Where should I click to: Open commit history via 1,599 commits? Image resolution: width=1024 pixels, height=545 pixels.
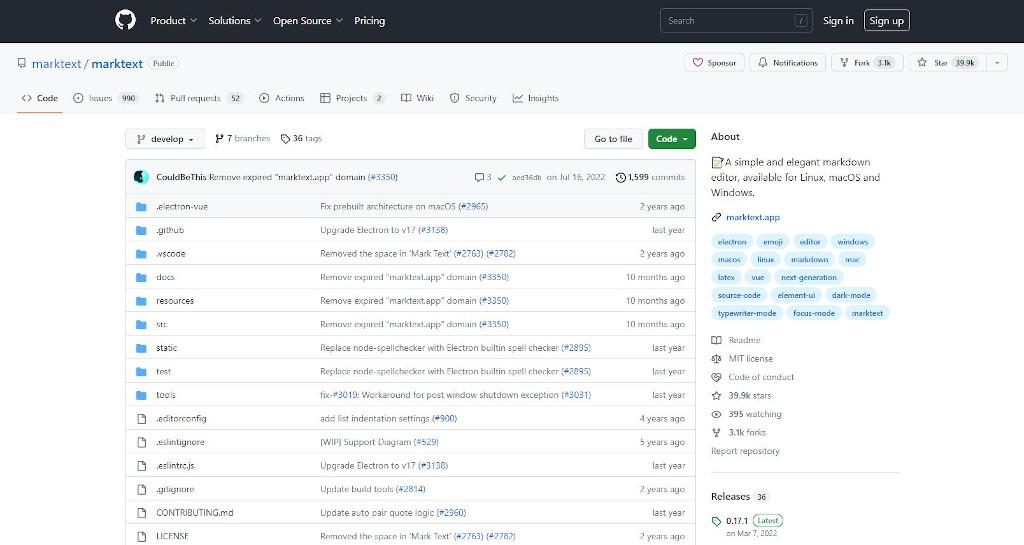tap(650, 177)
